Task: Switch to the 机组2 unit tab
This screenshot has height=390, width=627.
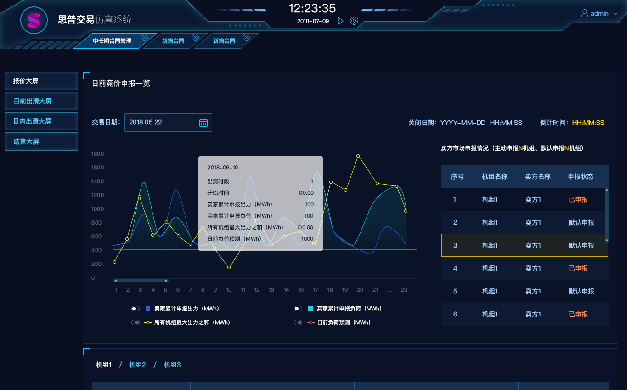Action: (138, 365)
